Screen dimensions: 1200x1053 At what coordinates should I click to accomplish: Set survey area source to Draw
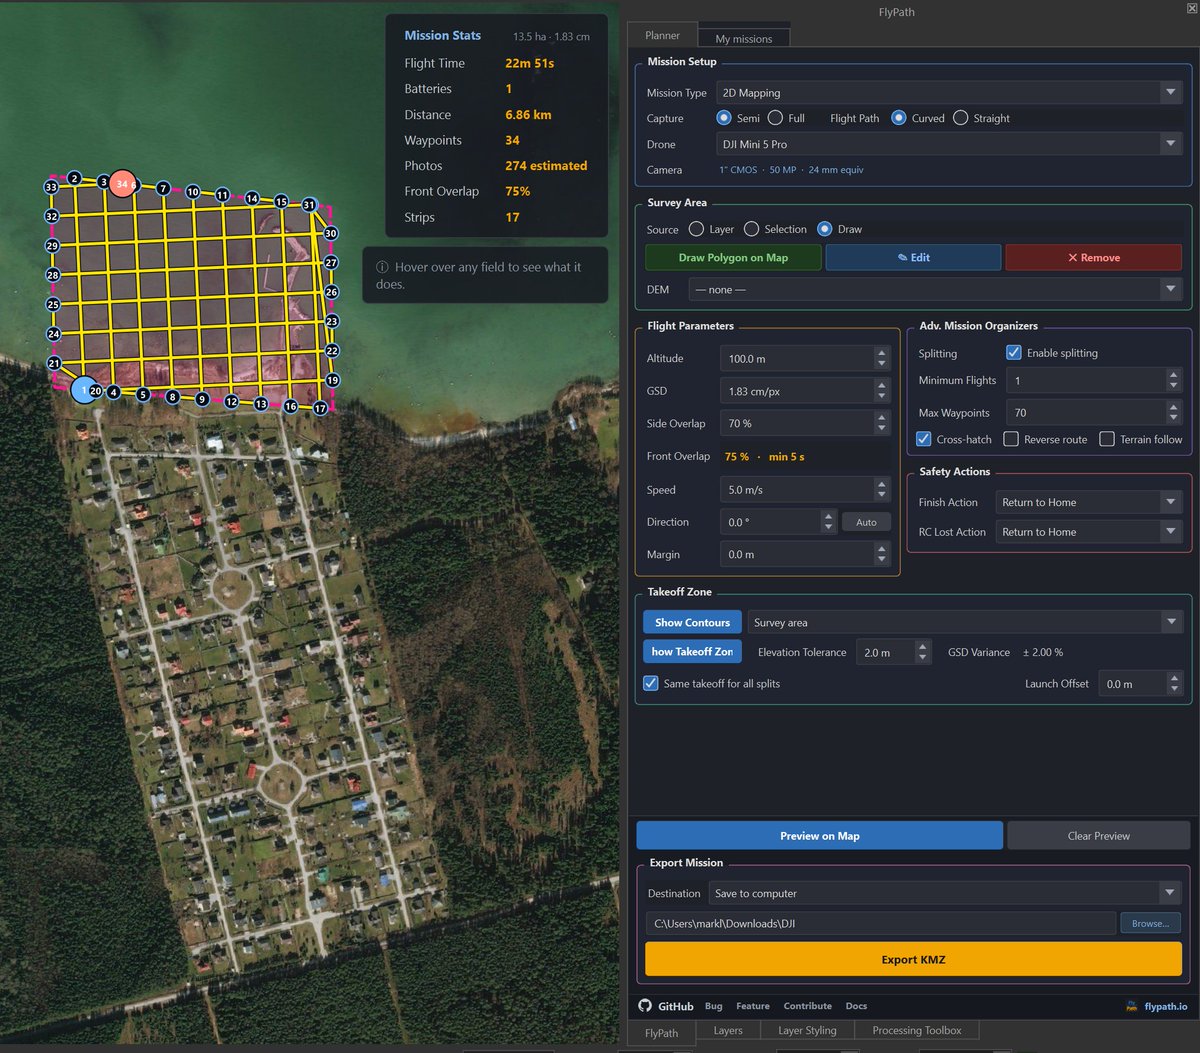pos(825,229)
